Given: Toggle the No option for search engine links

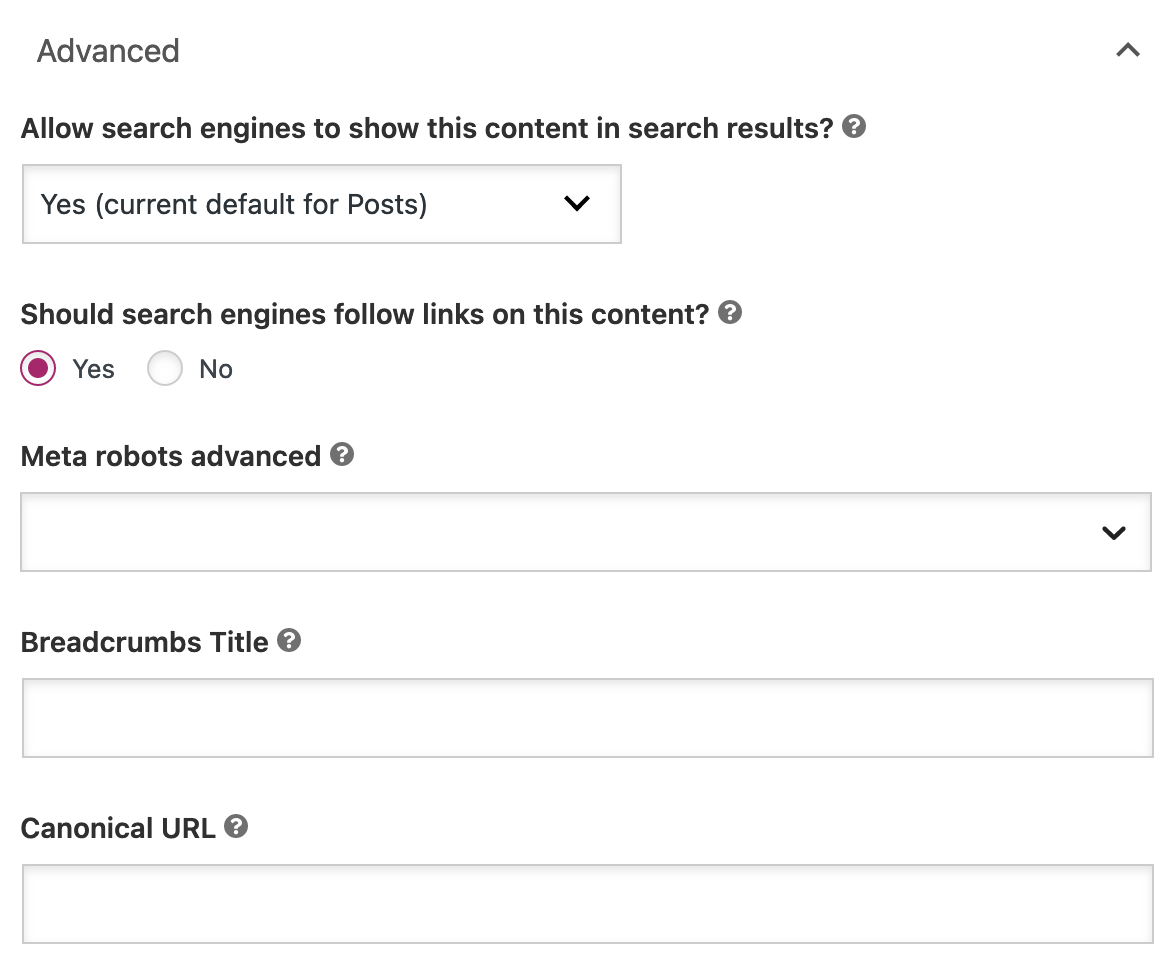Looking at the screenshot, I should tap(165, 368).
